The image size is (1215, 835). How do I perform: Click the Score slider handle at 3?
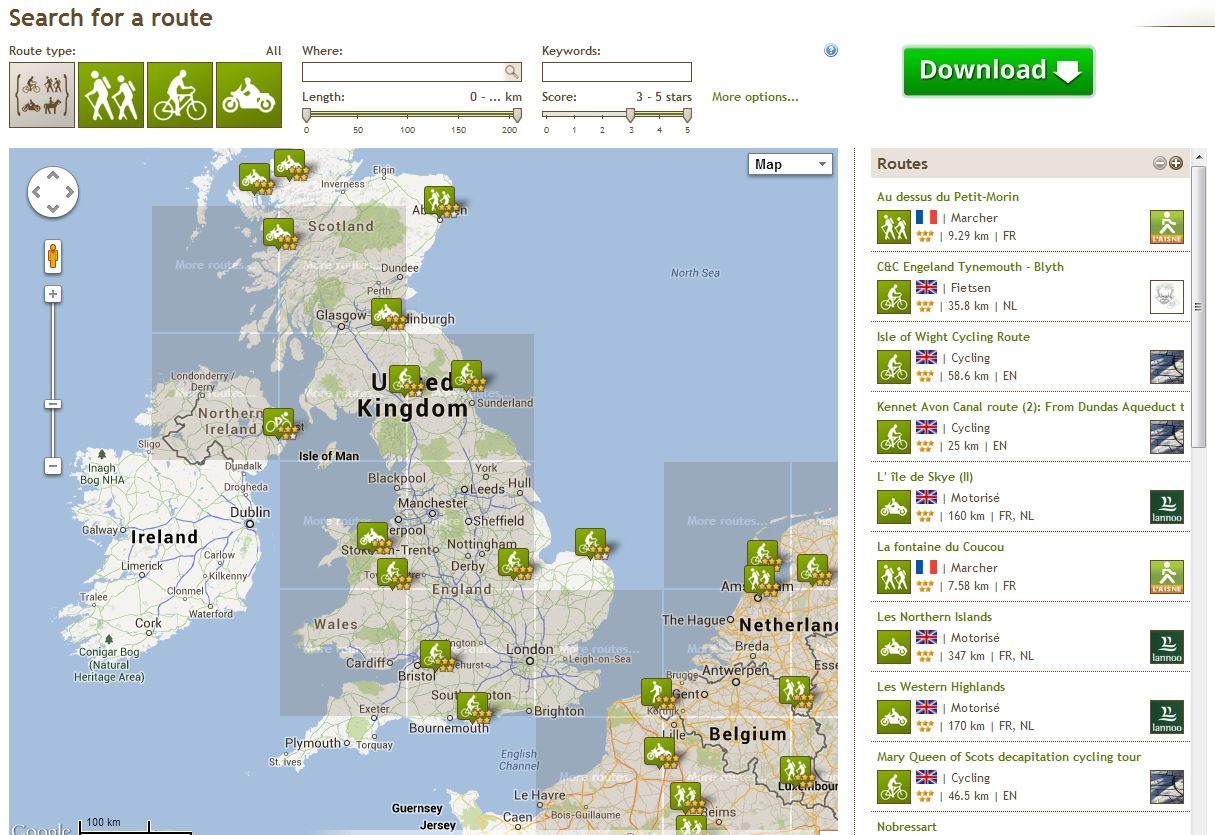[630, 115]
